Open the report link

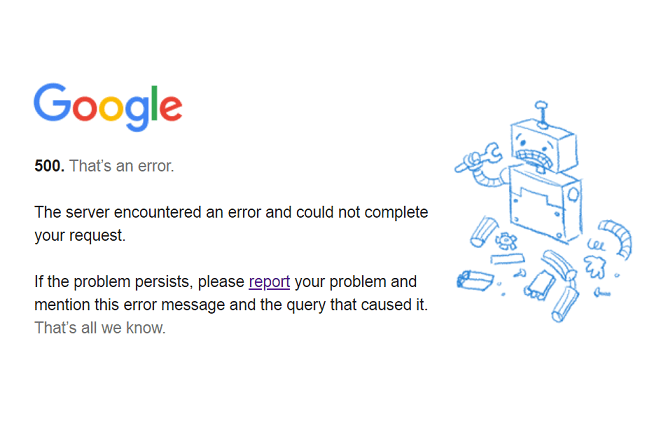point(269,281)
